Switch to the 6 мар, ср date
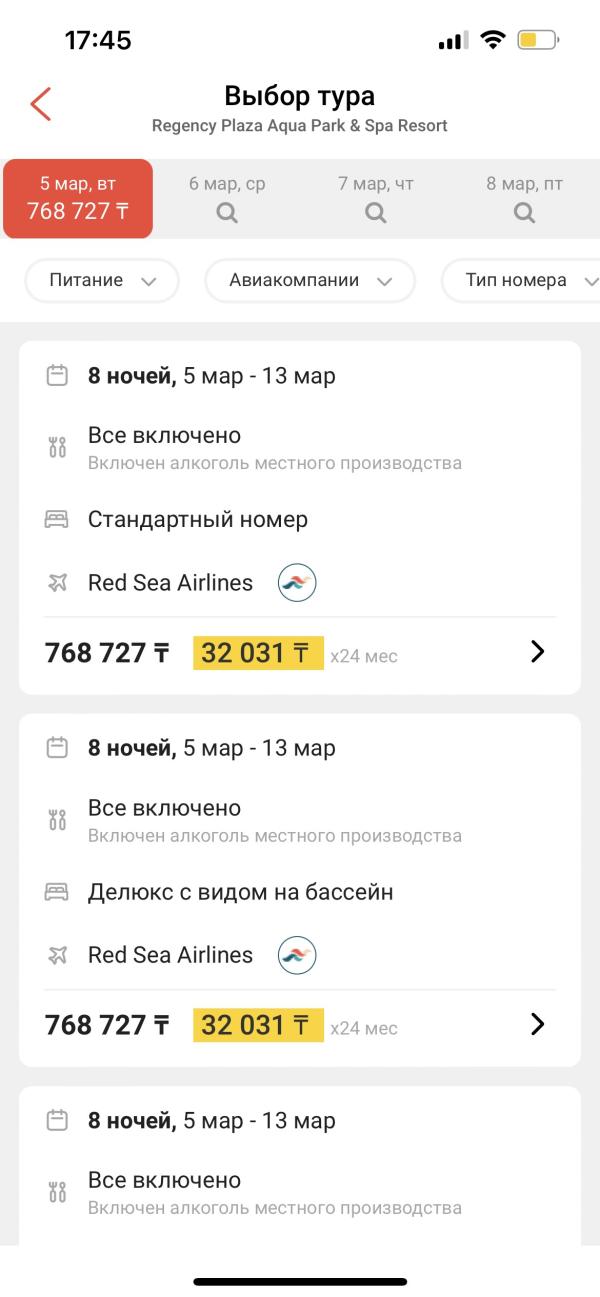 click(x=227, y=198)
